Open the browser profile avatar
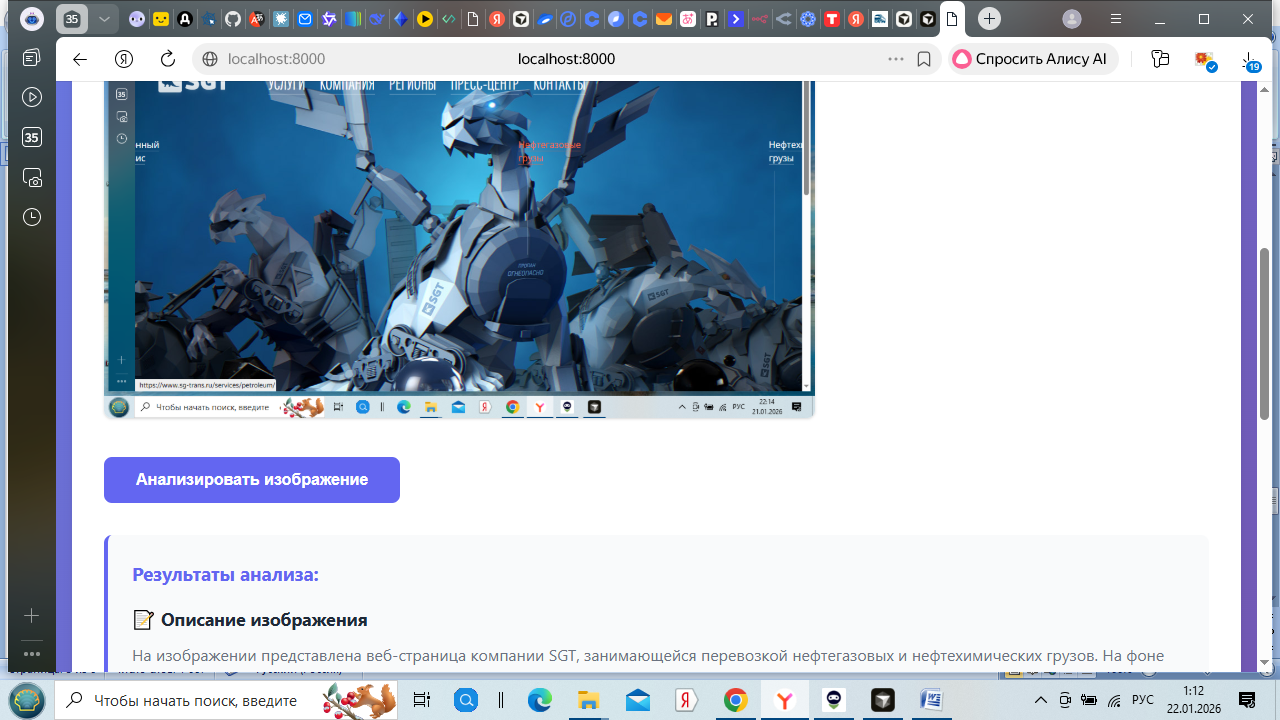 click(x=1072, y=19)
